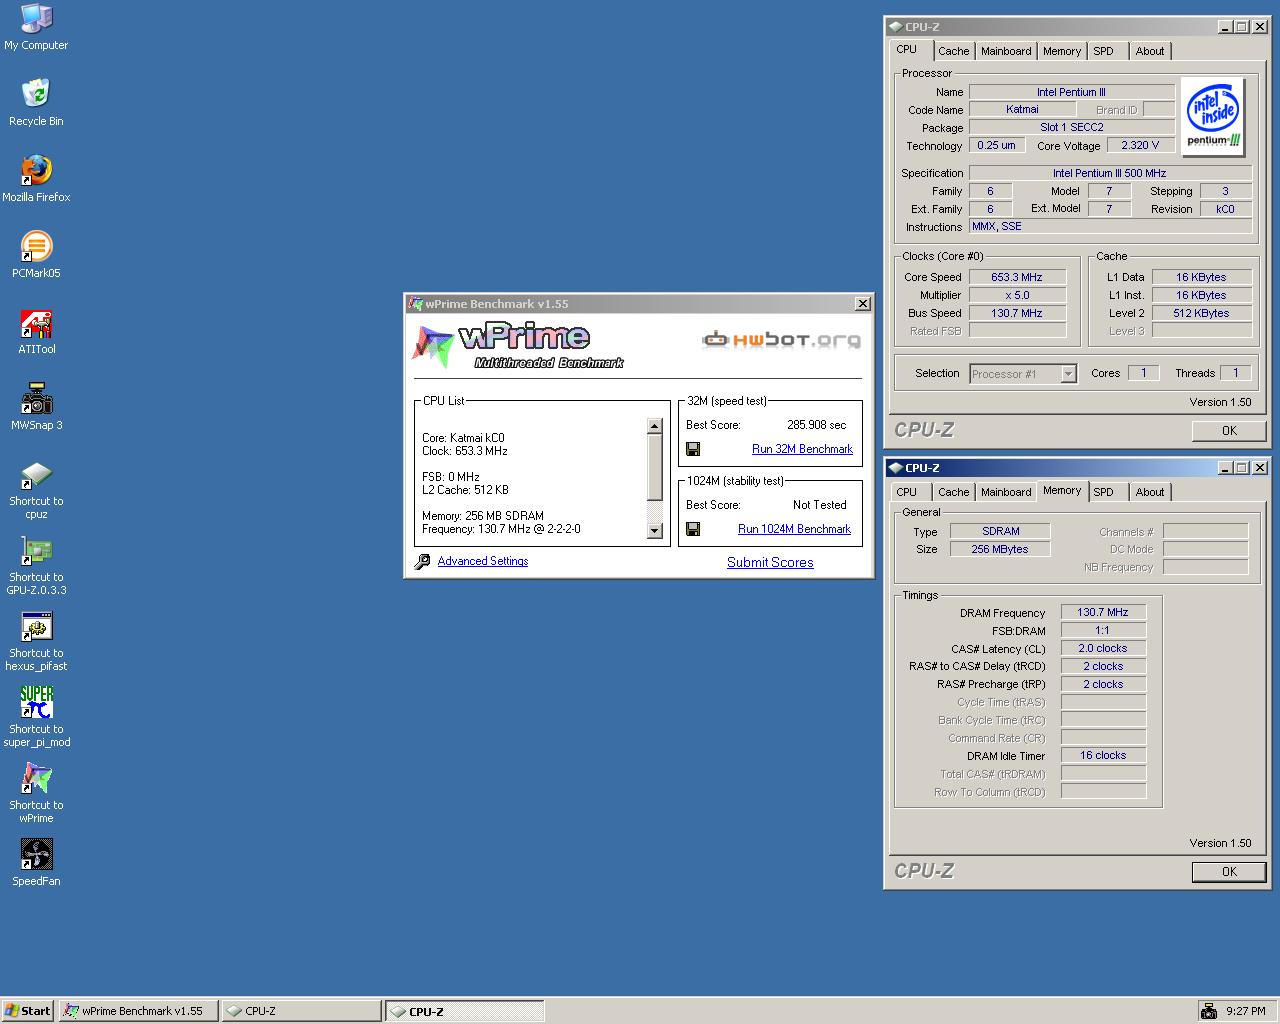This screenshot has width=1280, height=1024.
Task: Click CPU List scrollbar down arrow
Action: pyautogui.click(x=655, y=531)
